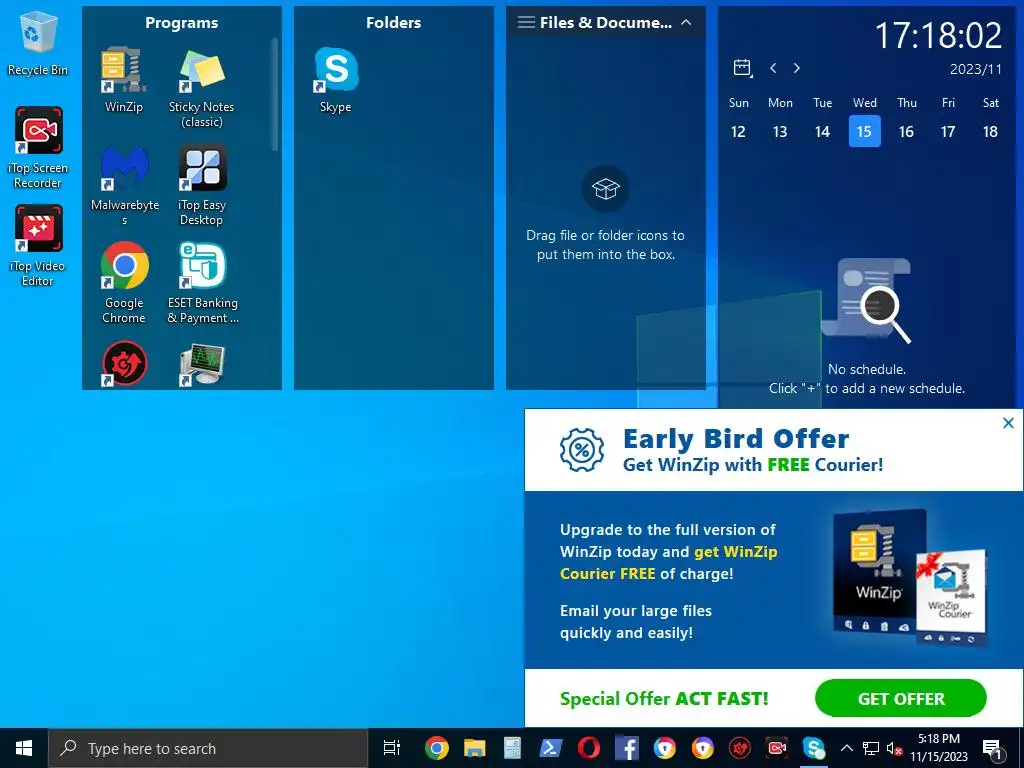This screenshot has width=1024, height=768.
Task: Open the muted volume tray icon
Action: click(x=894, y=748)
